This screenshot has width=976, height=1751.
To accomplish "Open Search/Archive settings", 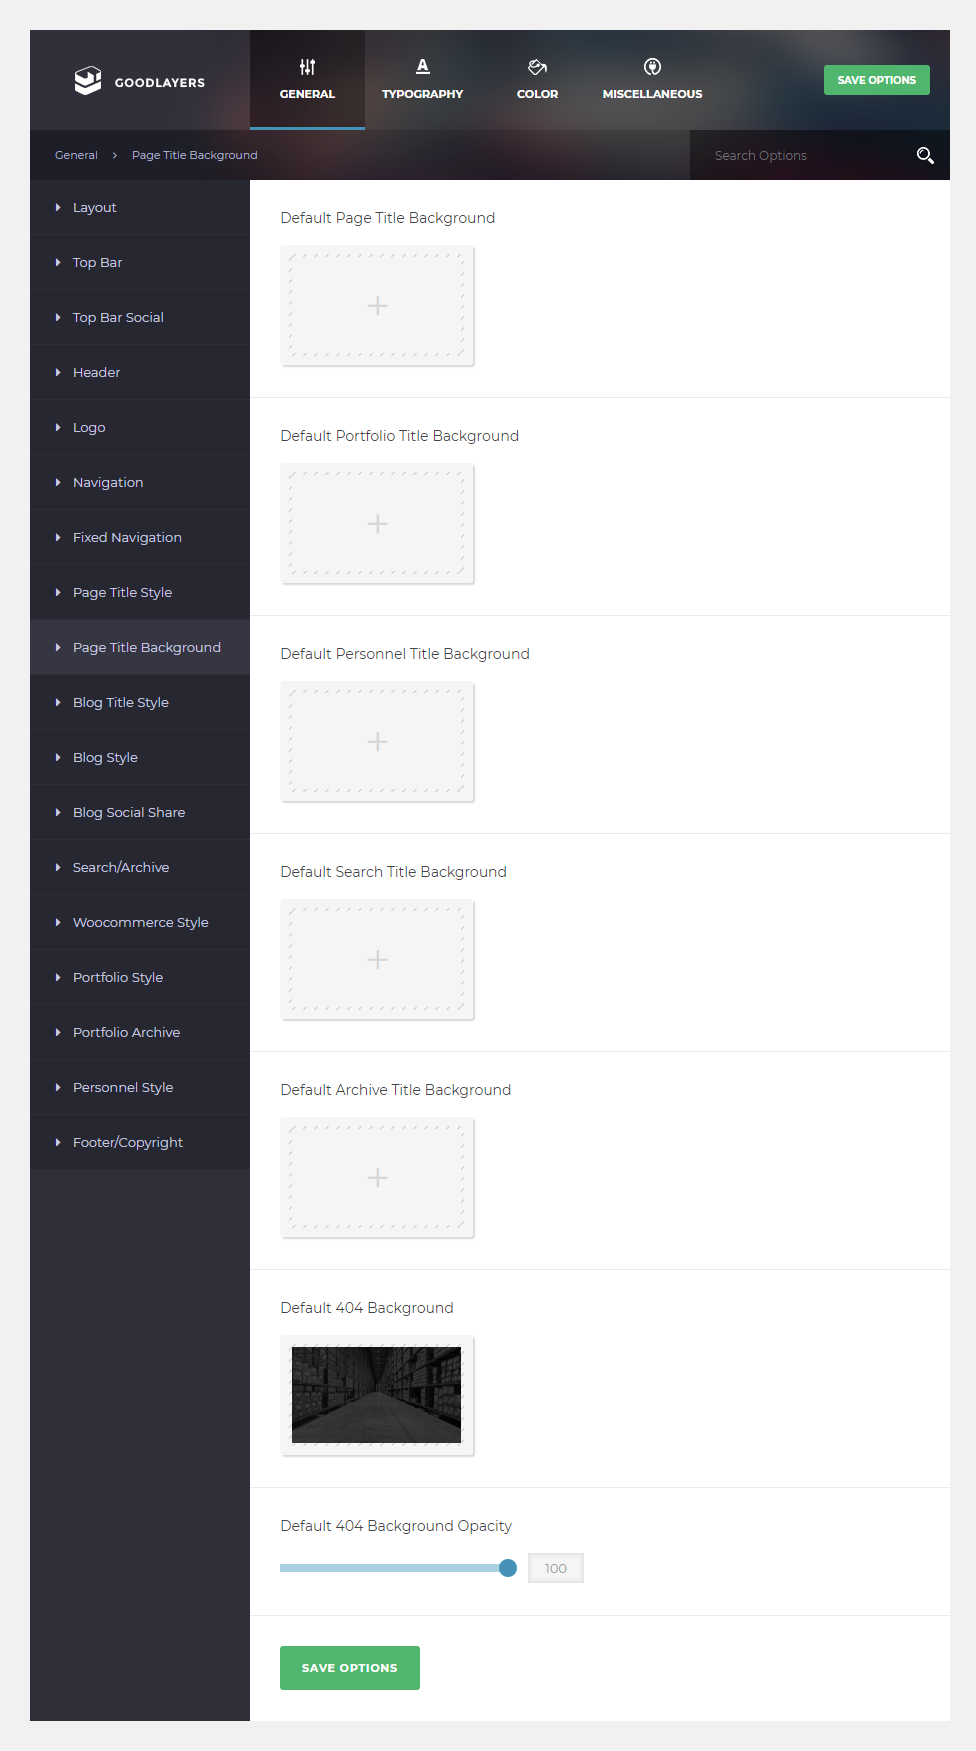I will [140, 867].
